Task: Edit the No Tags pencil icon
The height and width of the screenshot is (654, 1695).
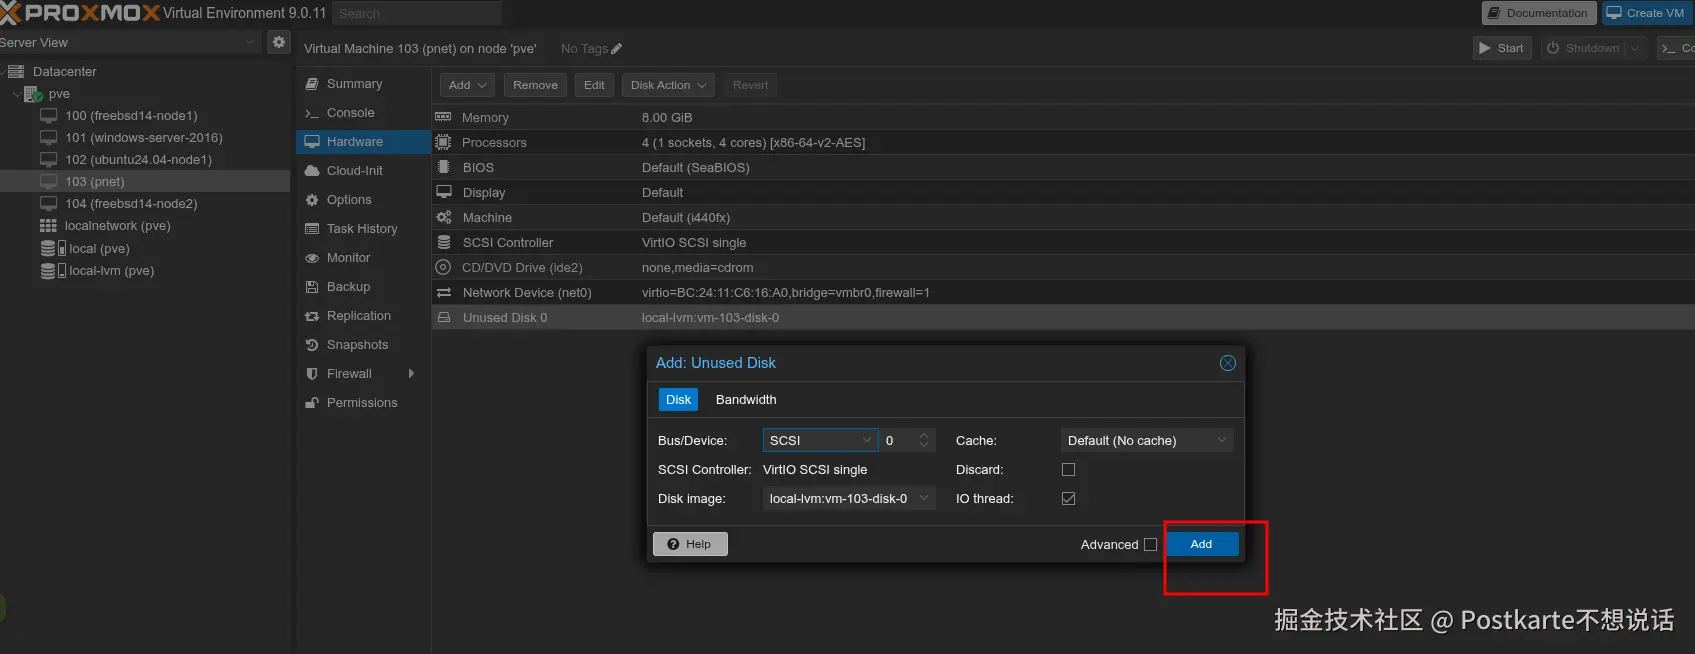Action: (616, 49)
